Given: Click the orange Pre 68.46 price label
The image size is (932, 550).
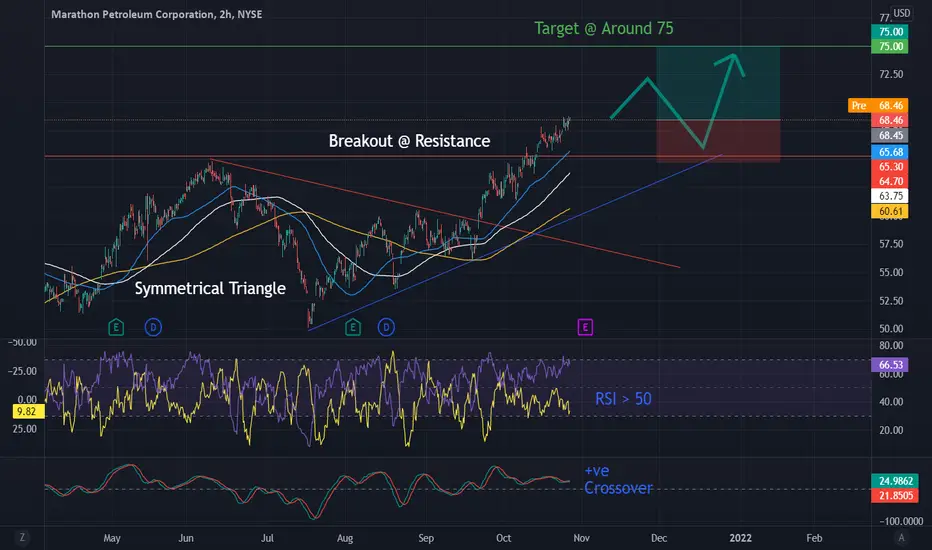Looking at the screenshot, I should [x=878, y=105].
